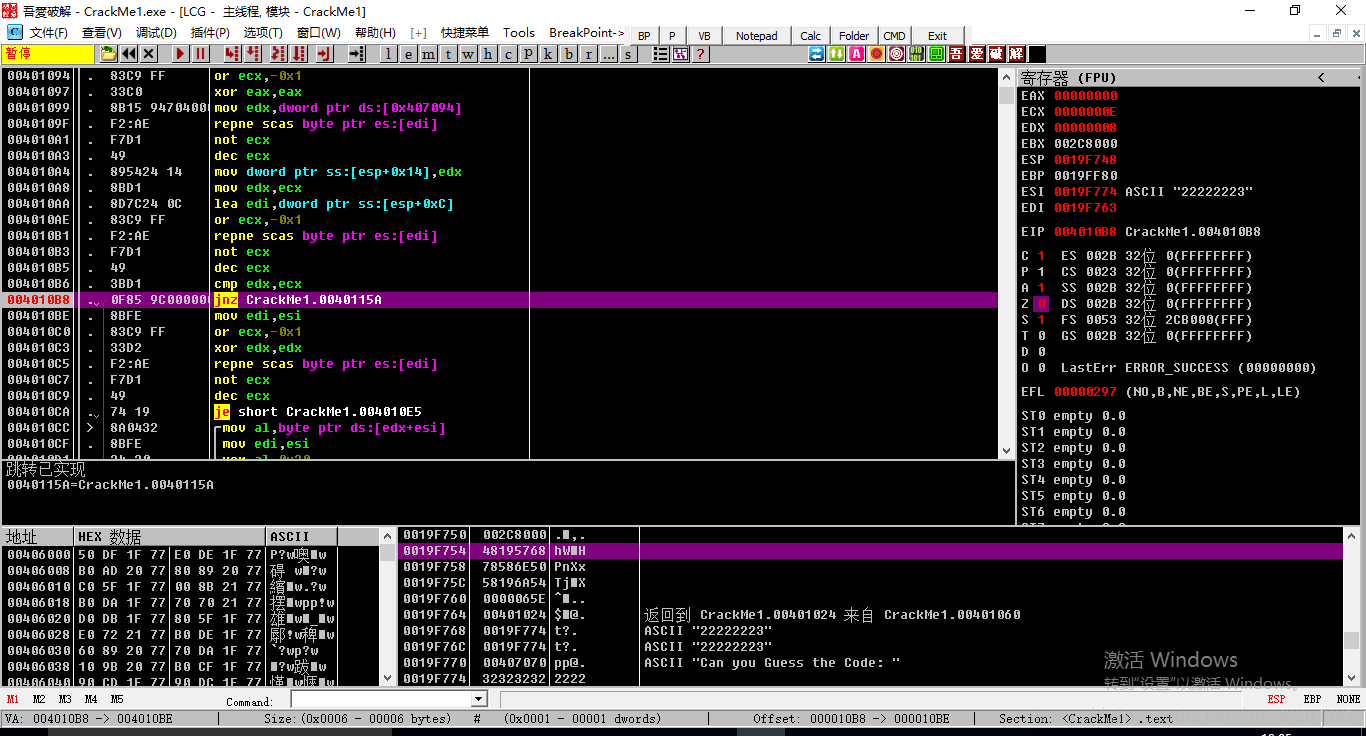Screen dimensions: 1366x736
Task: Open Executable modules 'e' button
Action: click(408, 54)
